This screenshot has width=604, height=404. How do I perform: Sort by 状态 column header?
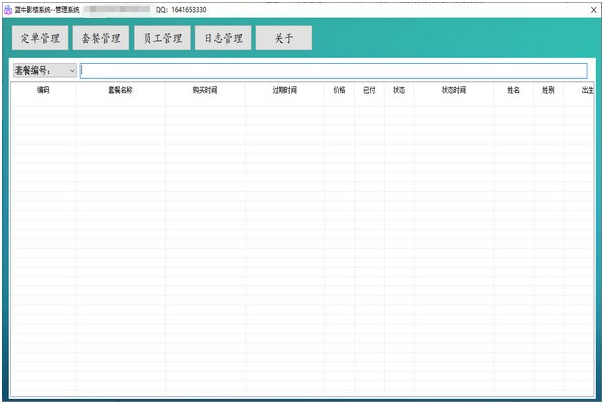point(399,90)
